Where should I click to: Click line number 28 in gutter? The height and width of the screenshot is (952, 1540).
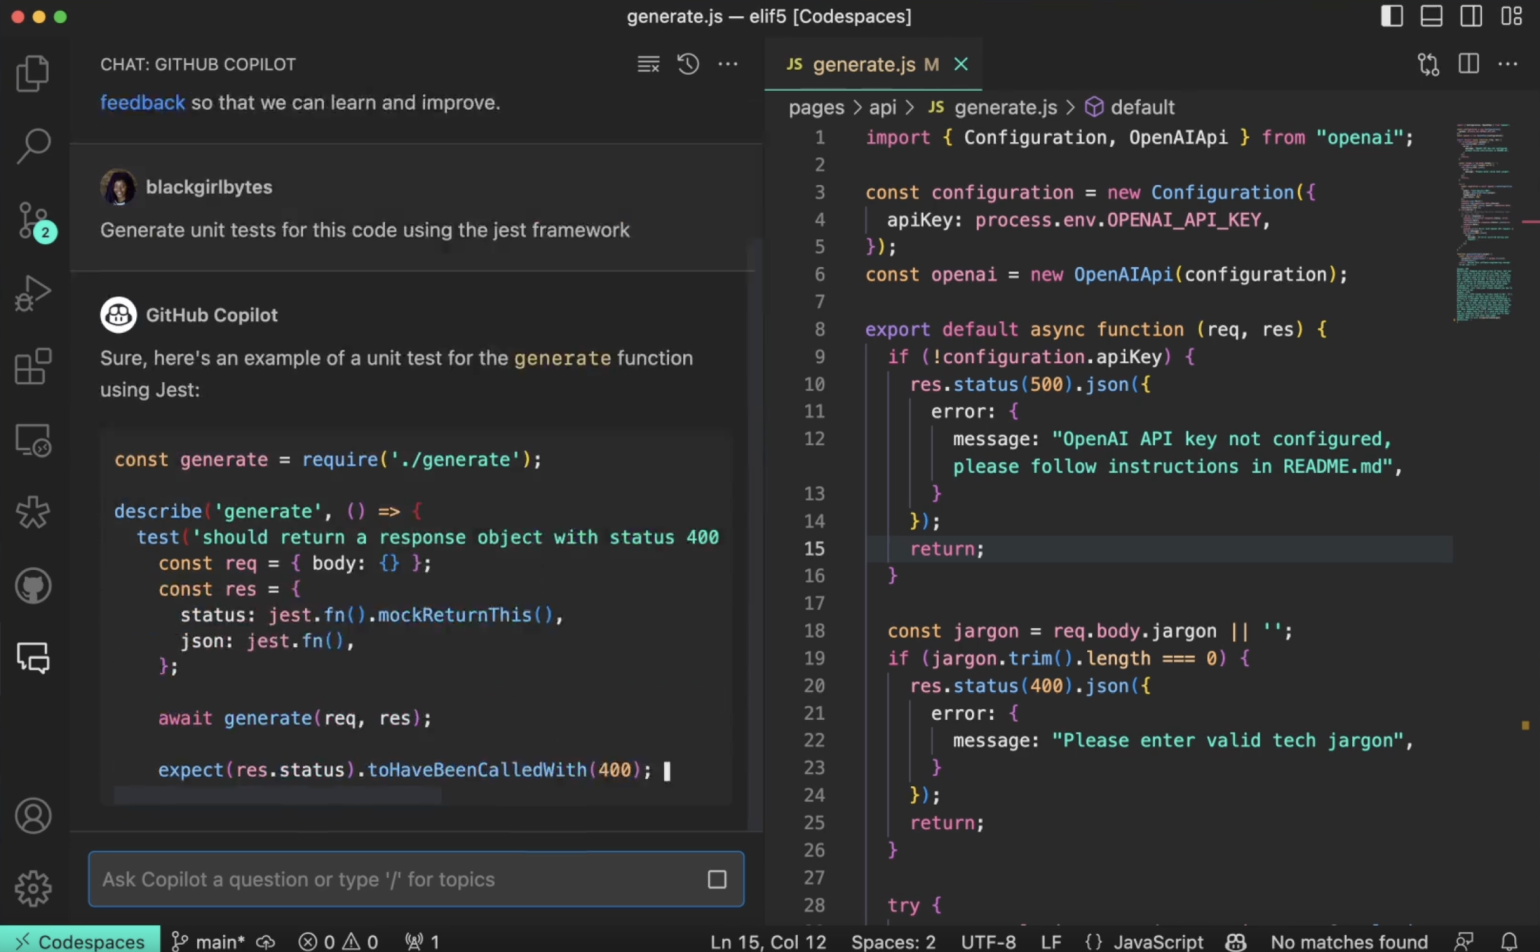coord(814,904)
